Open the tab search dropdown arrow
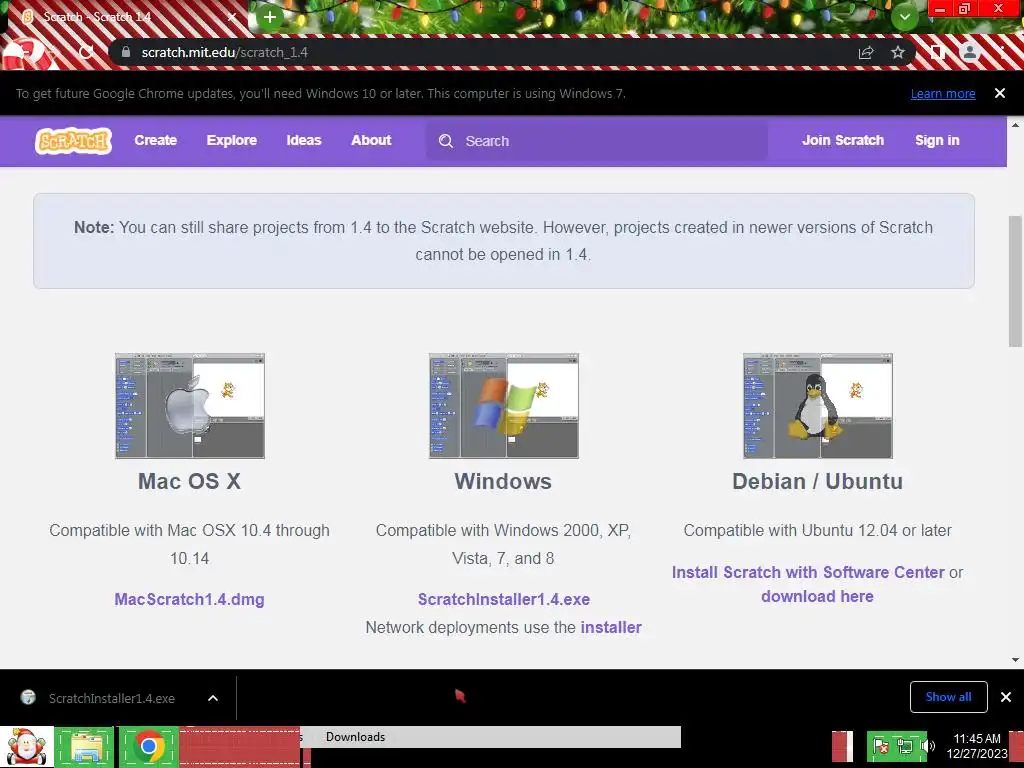 click(904, 17)
